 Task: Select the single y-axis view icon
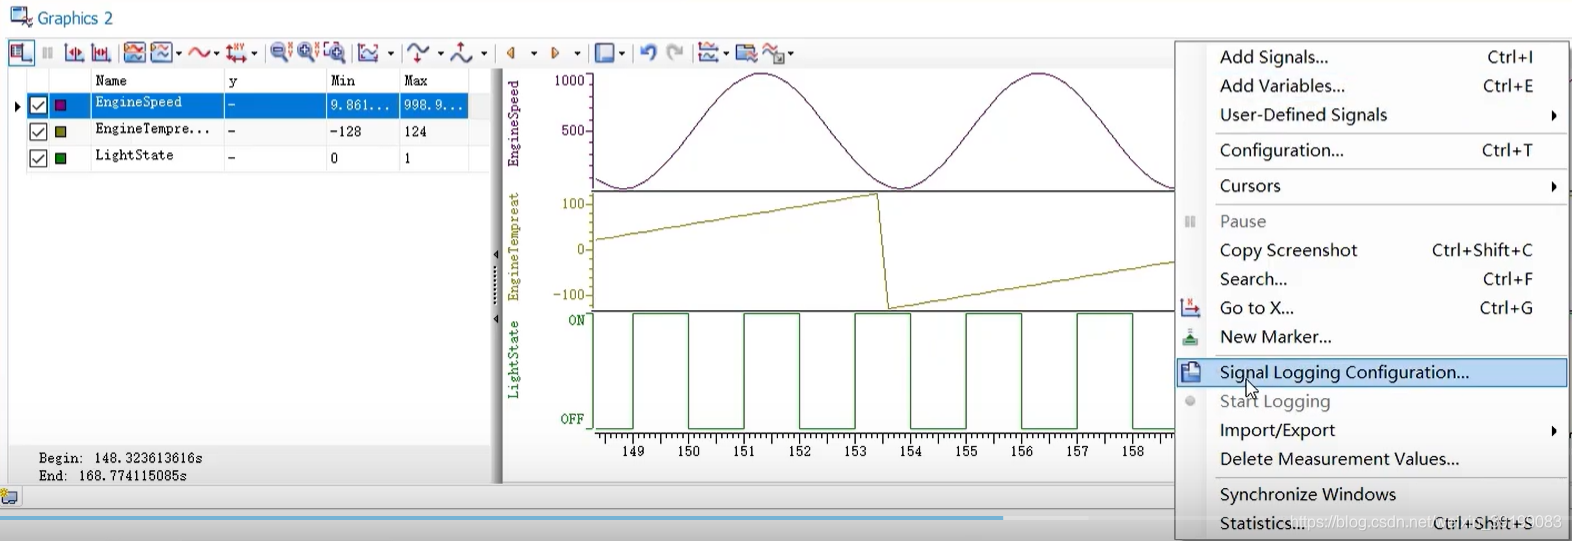coord(134,53)
